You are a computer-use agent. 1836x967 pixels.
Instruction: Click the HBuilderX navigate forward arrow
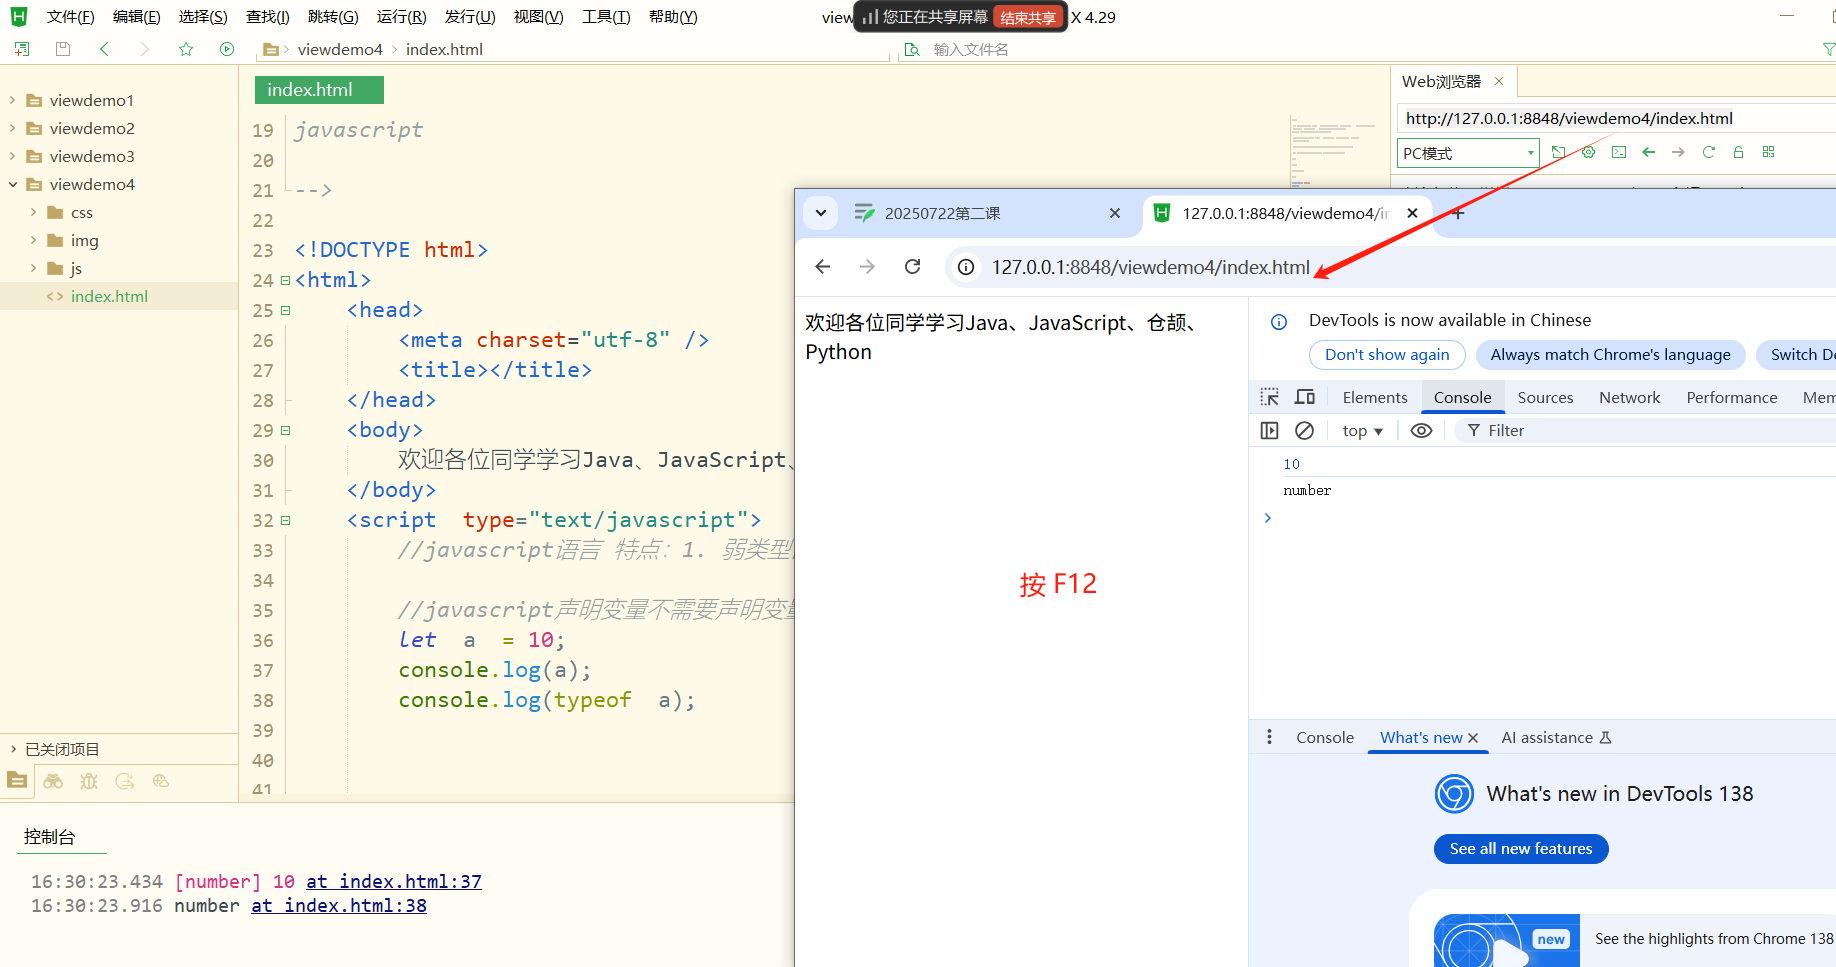click(145, 49)
